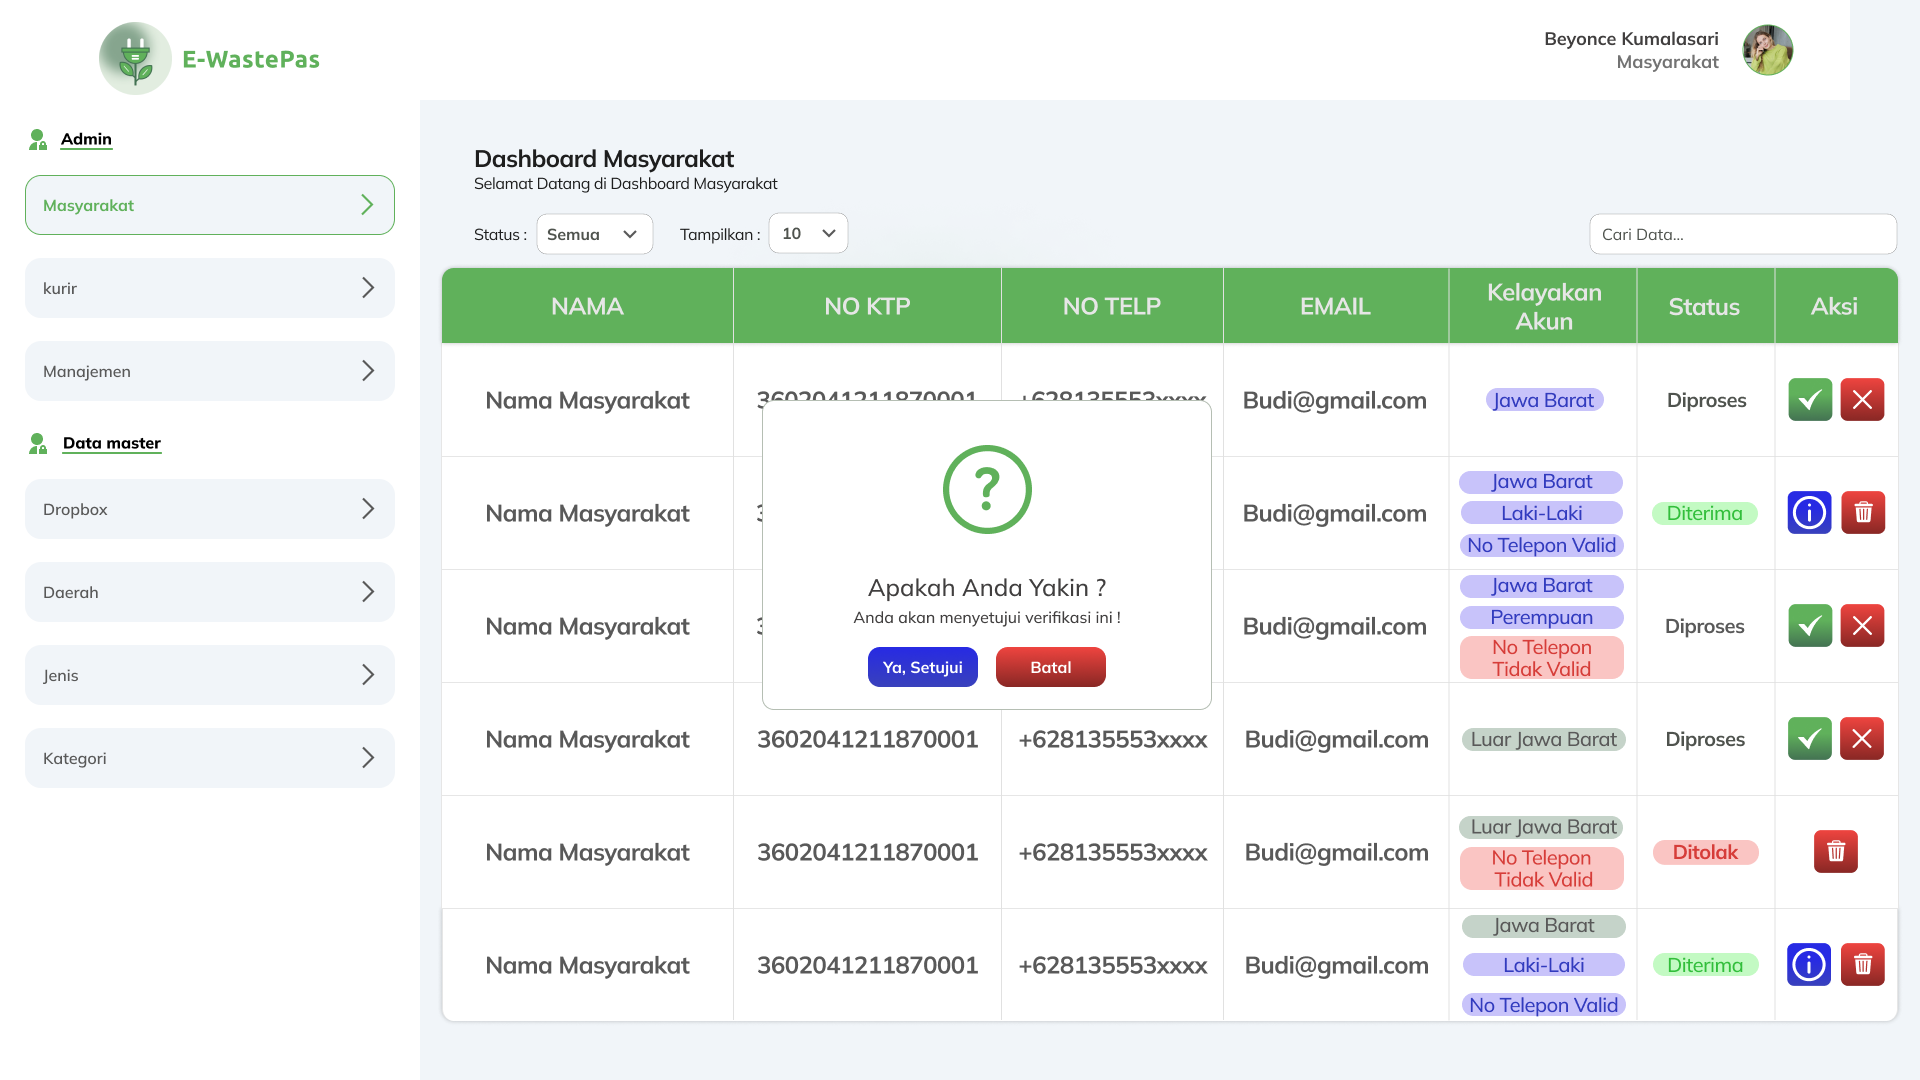Delete second row using trash icon

tap(1863, 513)
